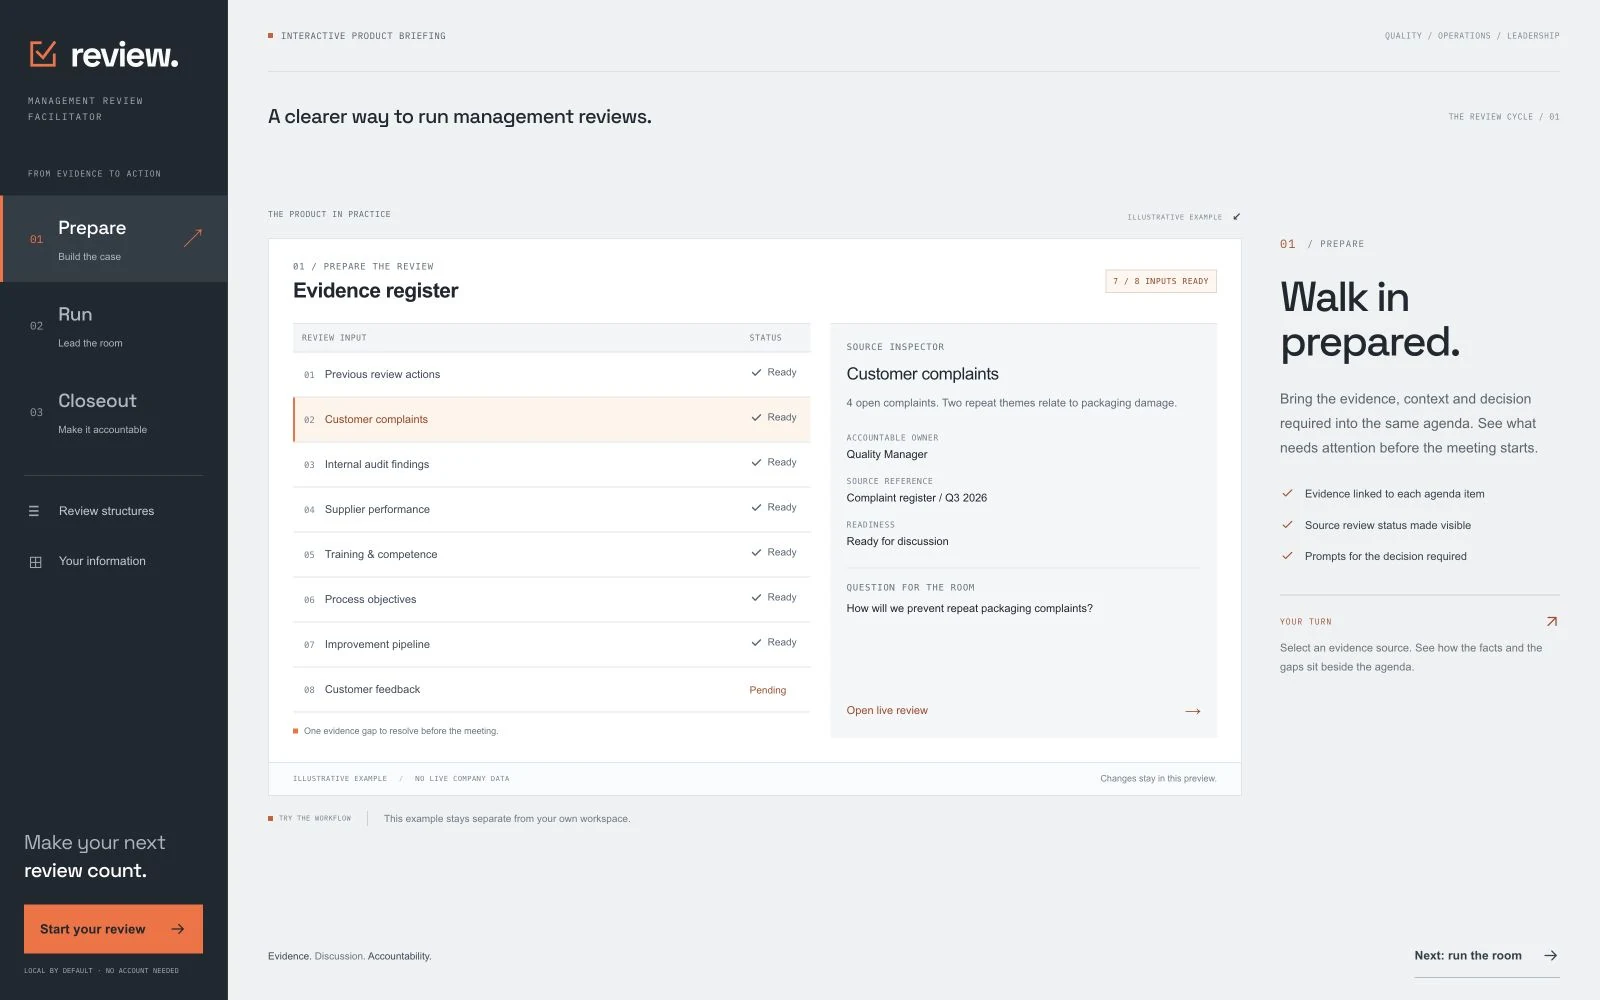Select the Improvement pipeline row
The image size is (1600, 1000).
[x=551, y=644]
